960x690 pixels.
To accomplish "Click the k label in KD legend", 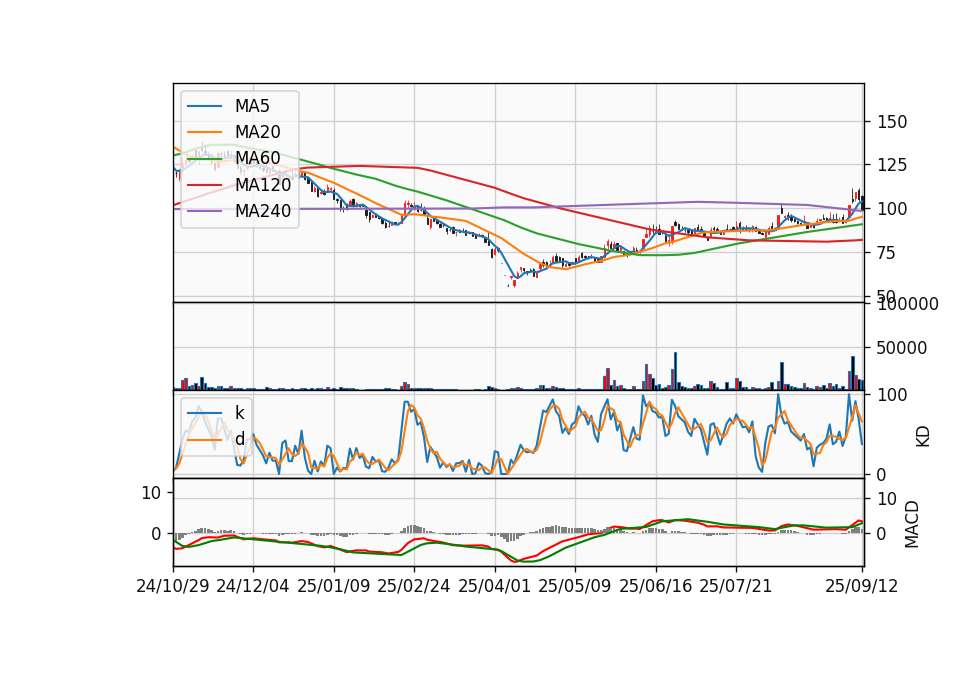I will click(239, 413).
